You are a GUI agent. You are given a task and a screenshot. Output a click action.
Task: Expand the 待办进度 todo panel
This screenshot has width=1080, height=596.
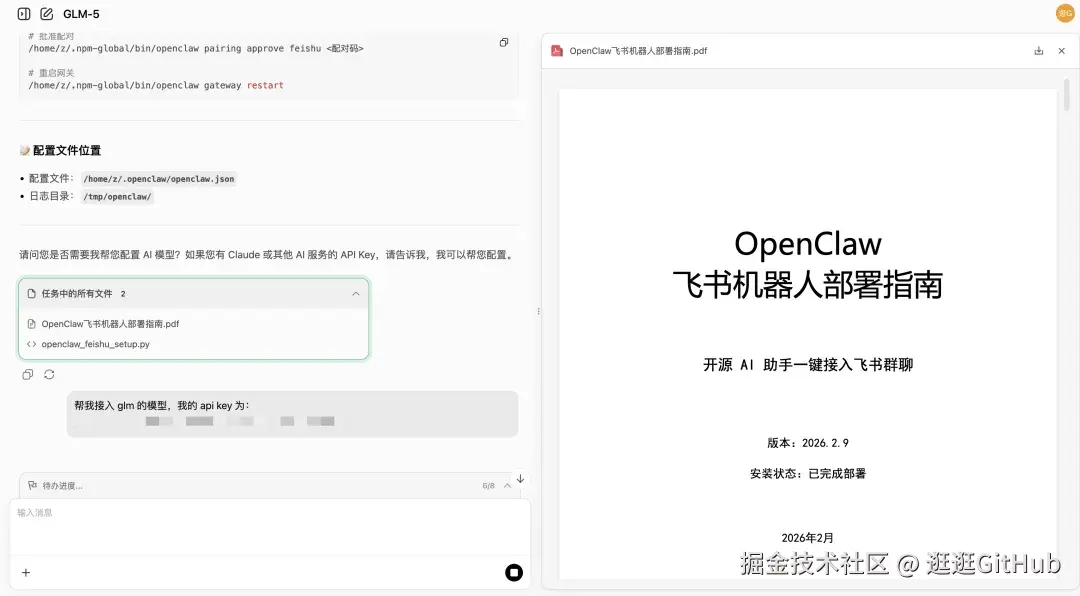click(x=507, y=486)
